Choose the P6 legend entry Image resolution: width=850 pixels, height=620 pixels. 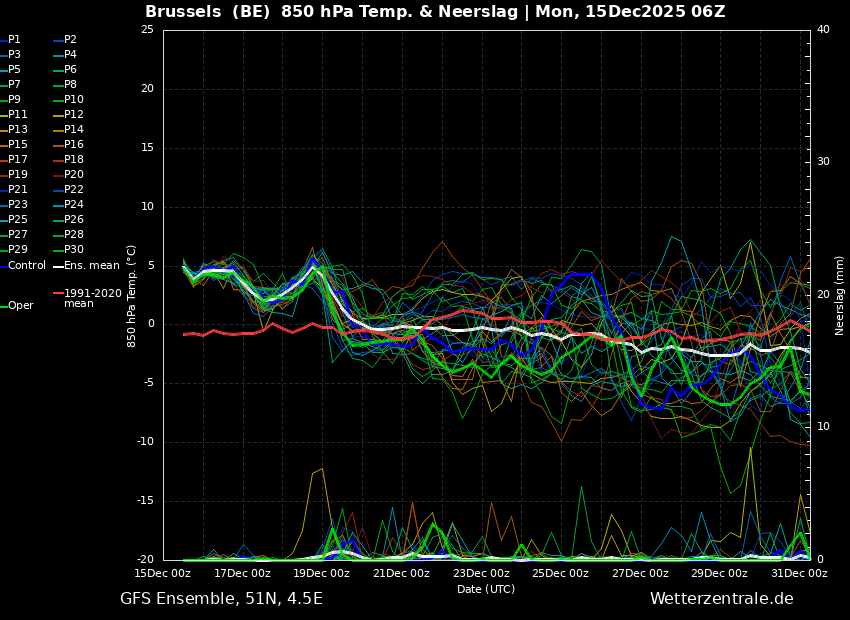[x=70, y=69]
